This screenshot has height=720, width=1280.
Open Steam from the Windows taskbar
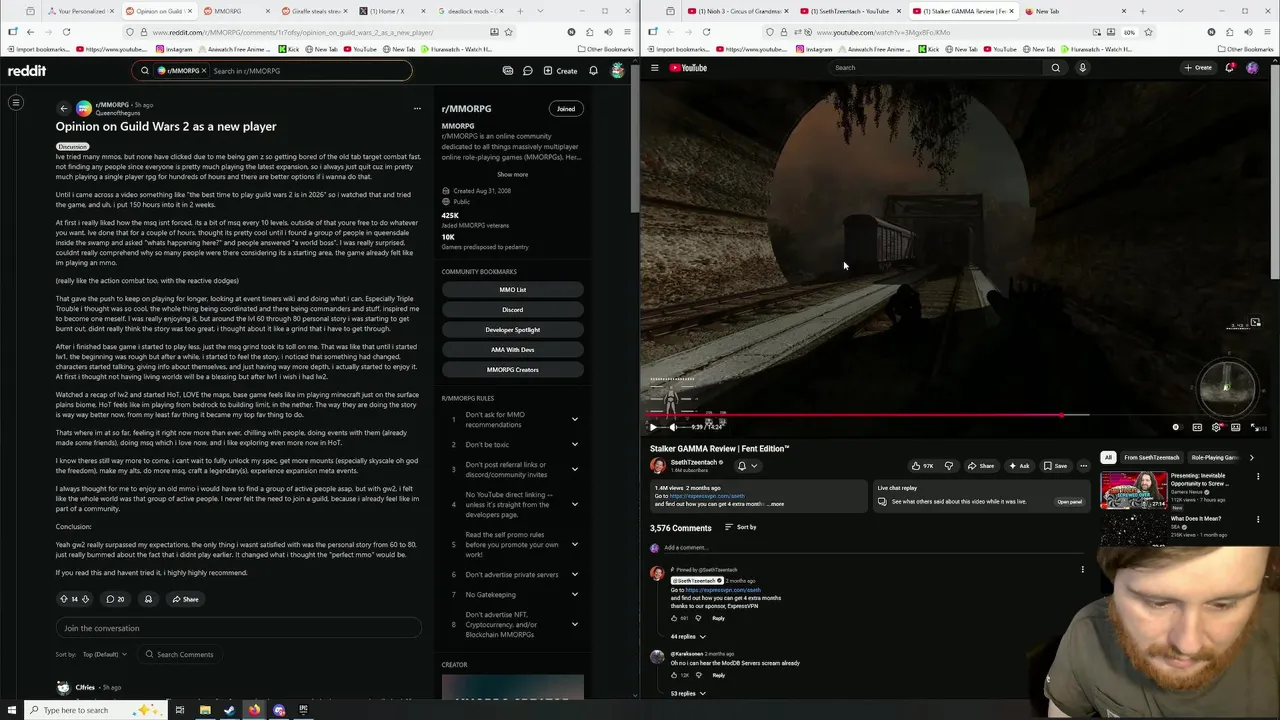click(229, 710)
